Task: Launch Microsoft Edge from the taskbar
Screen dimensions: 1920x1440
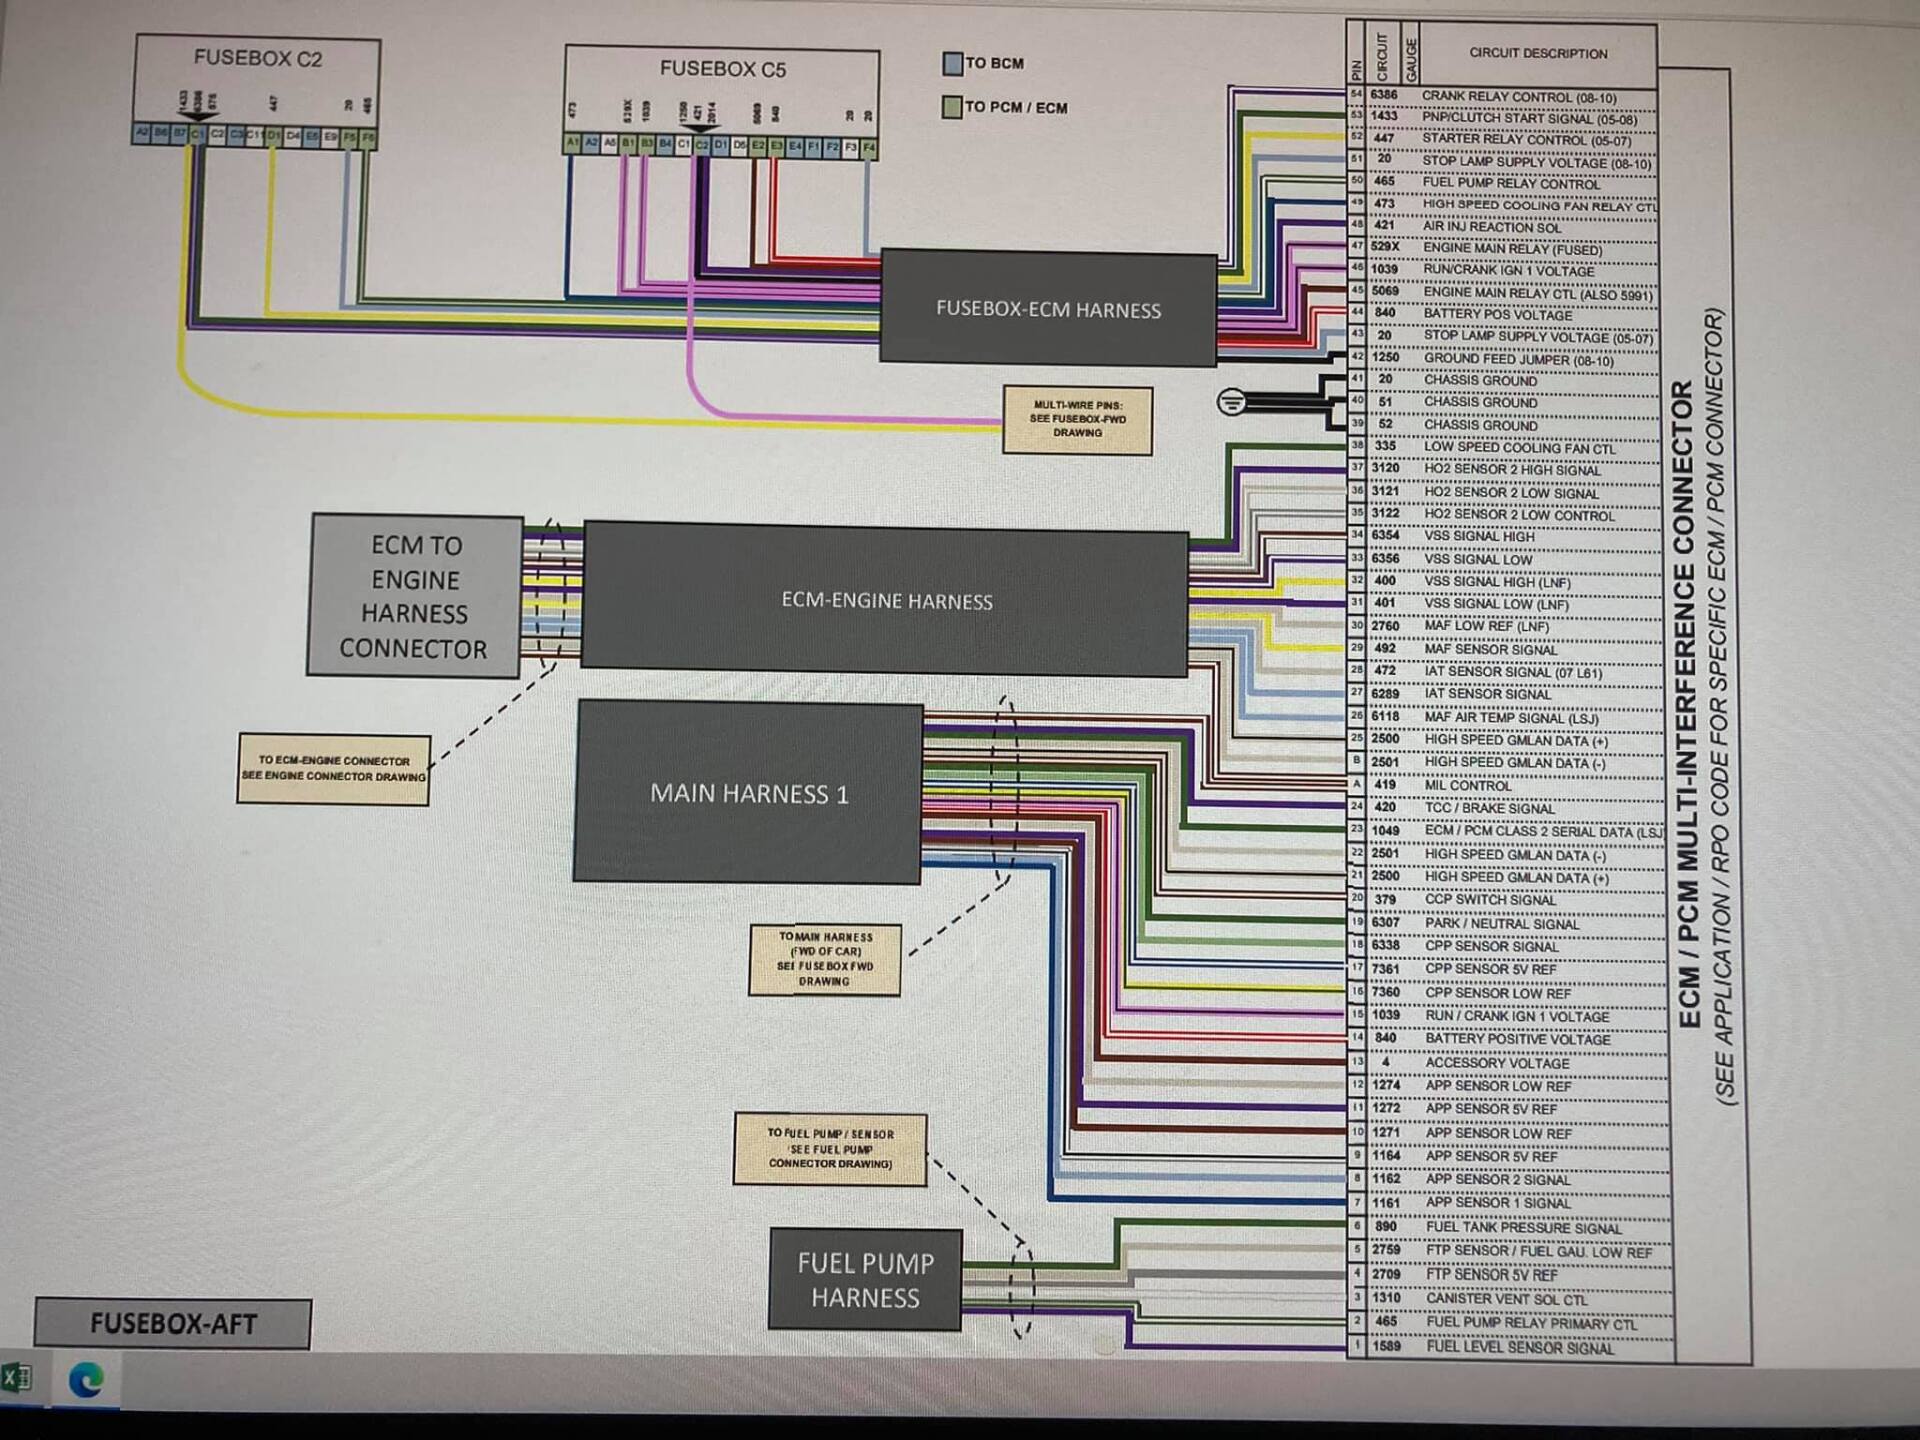Action: [x=86, y=1380]
